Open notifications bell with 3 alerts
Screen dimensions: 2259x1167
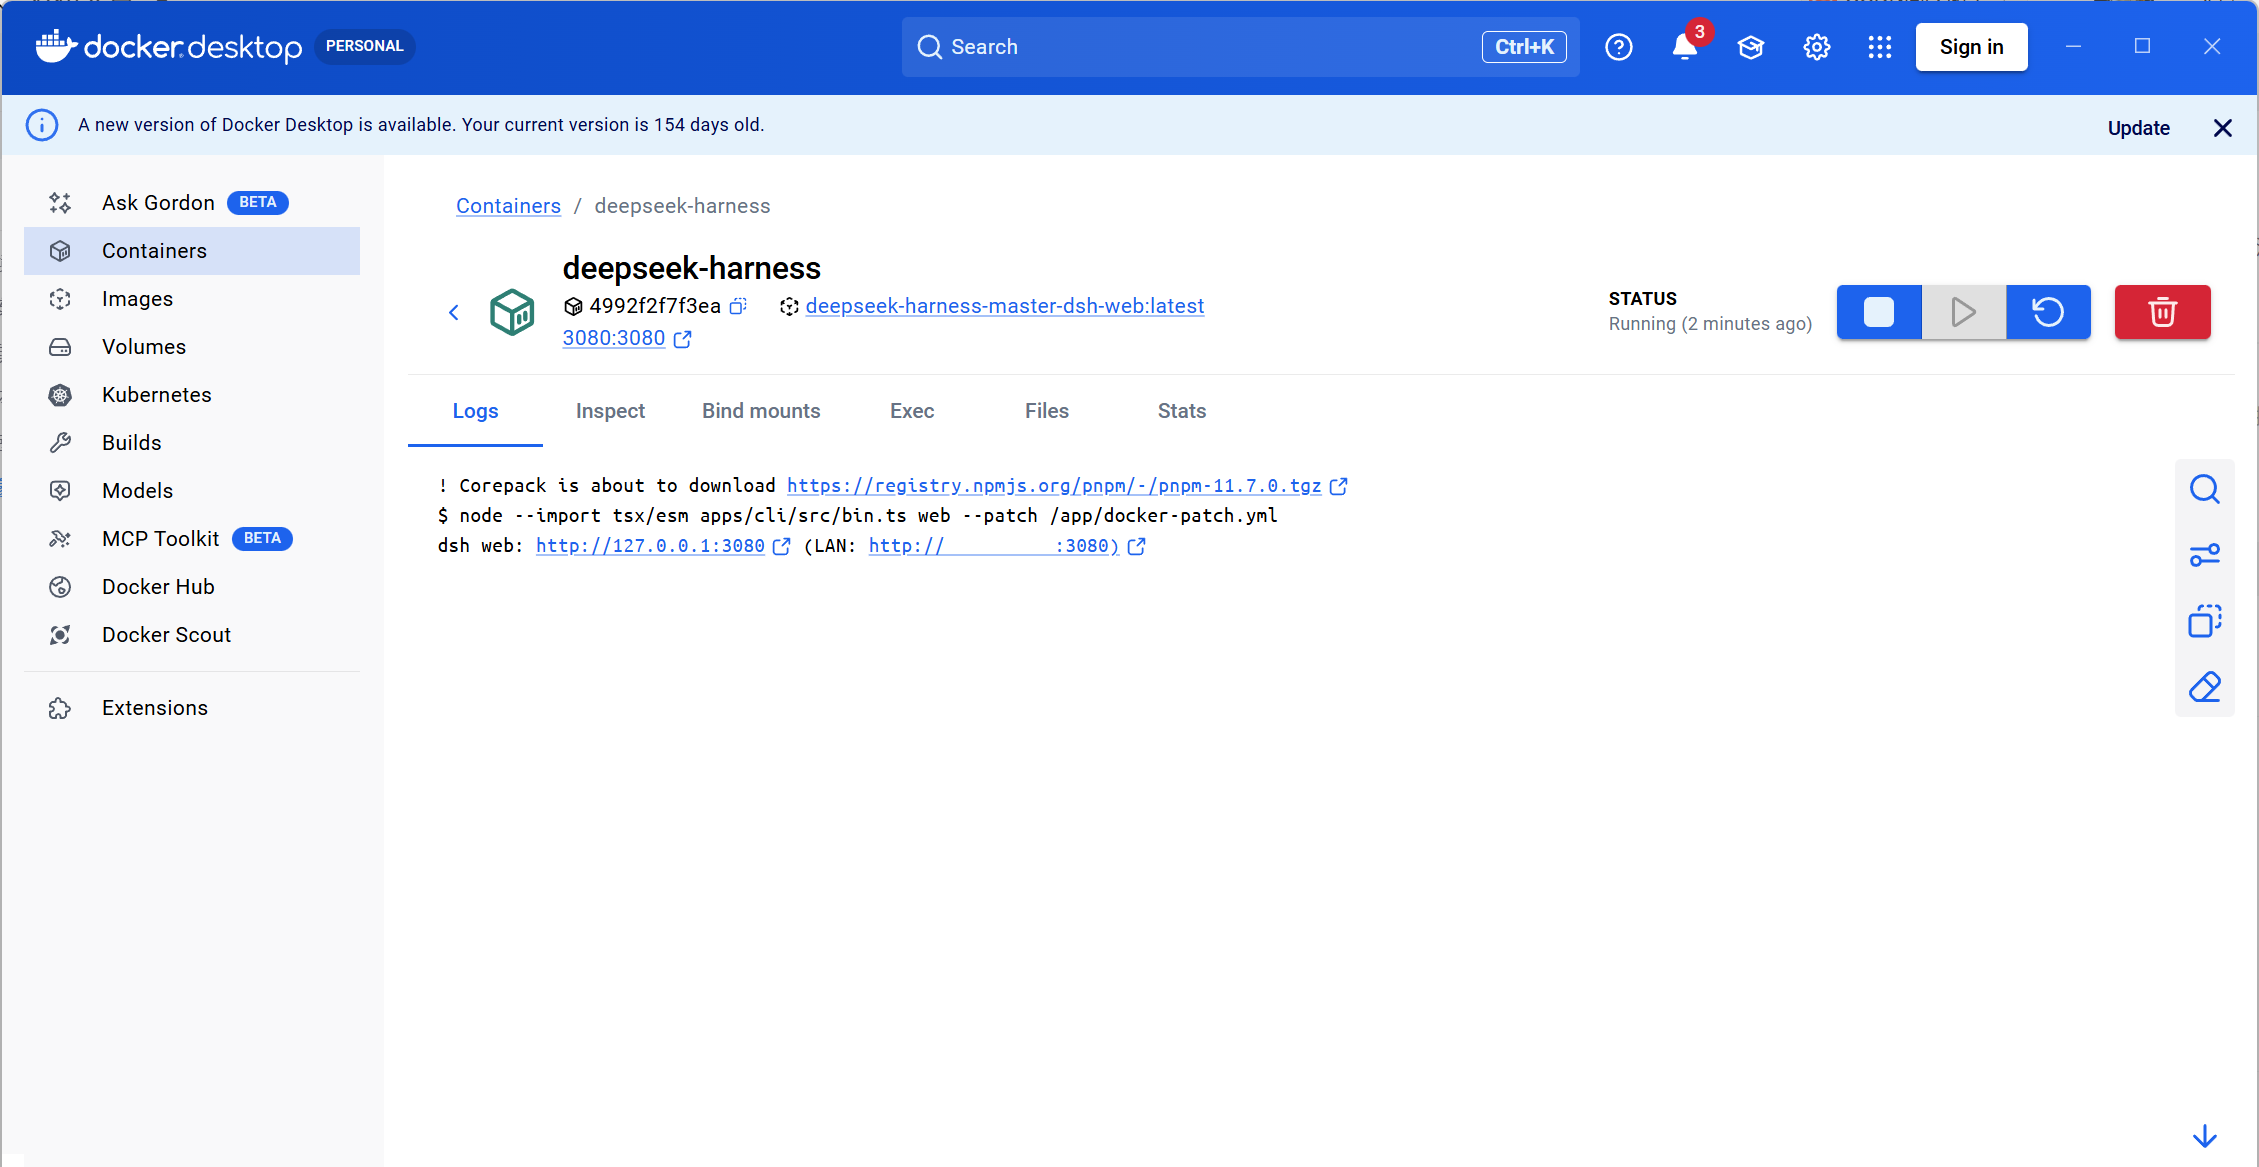pos(1685,47)
